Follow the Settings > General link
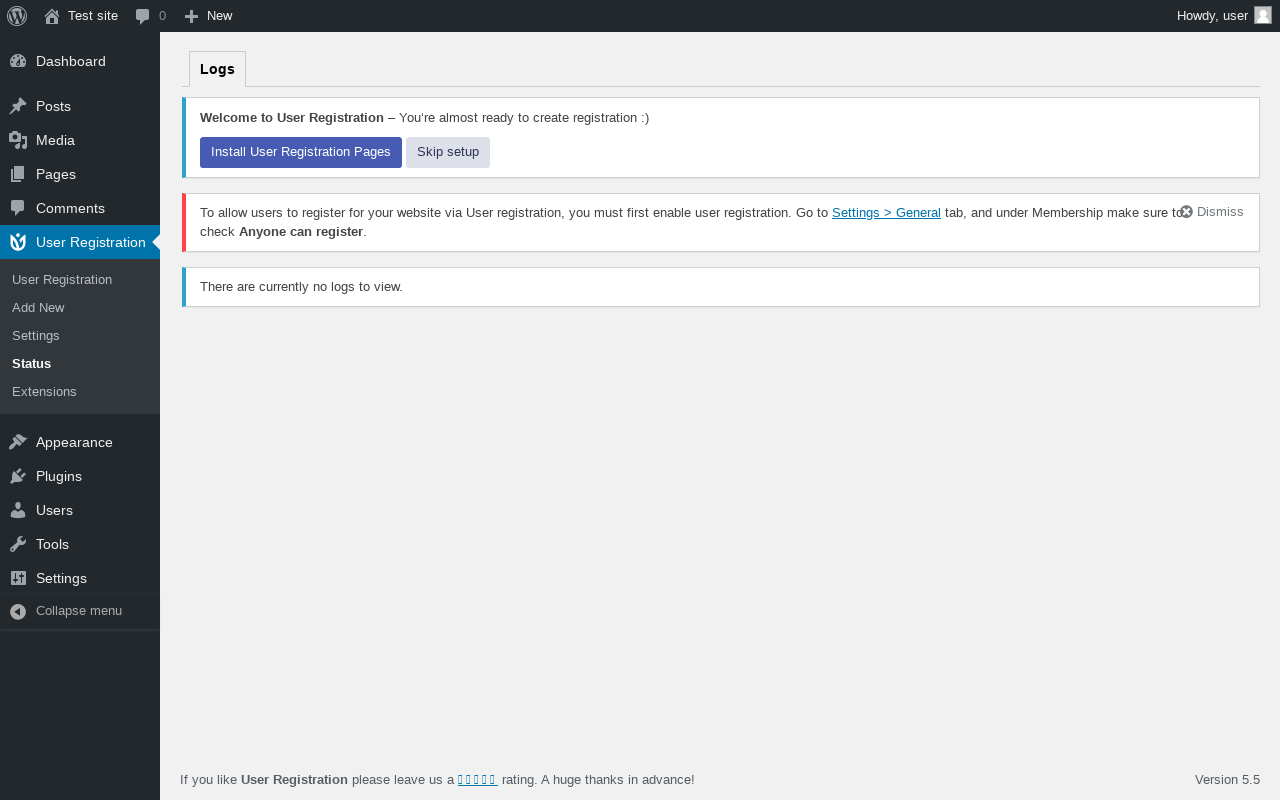1280x800 pixels. 886,212
